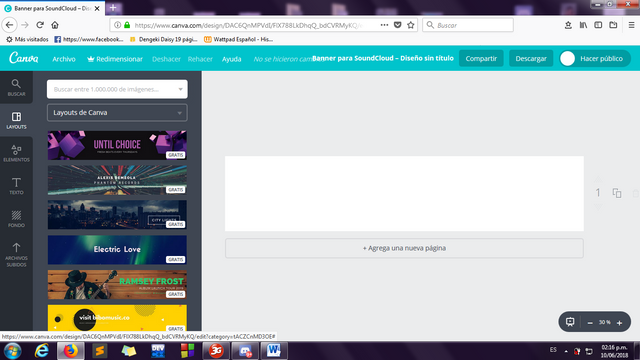Open Archivos subidos uploads panel

click(16, 254)
